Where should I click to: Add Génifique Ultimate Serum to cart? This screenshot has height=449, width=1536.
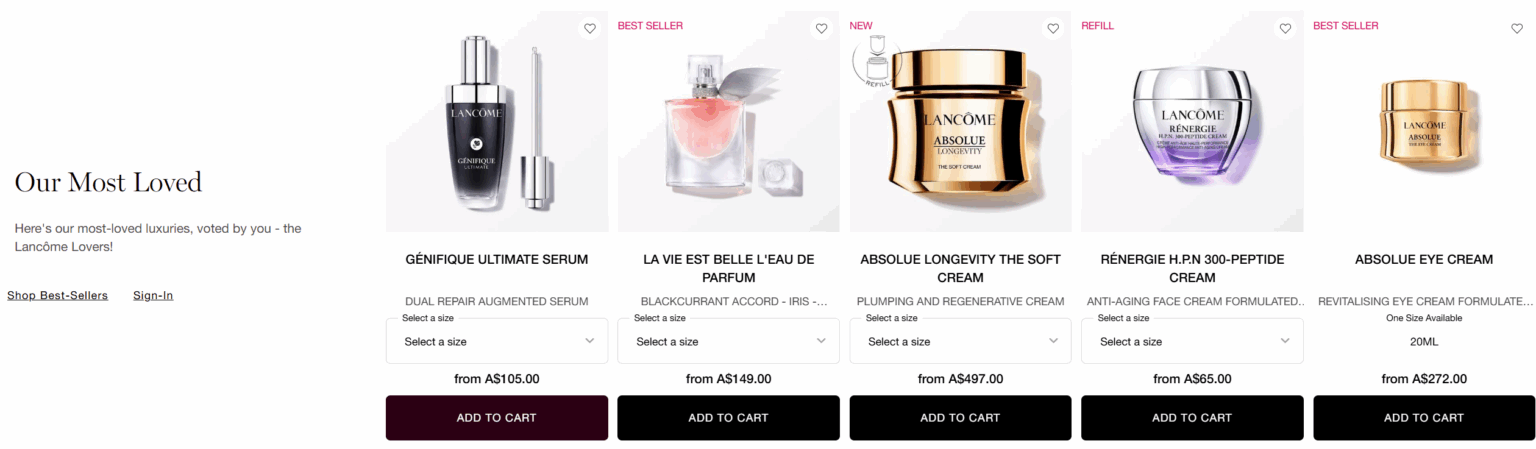[497, 418]
